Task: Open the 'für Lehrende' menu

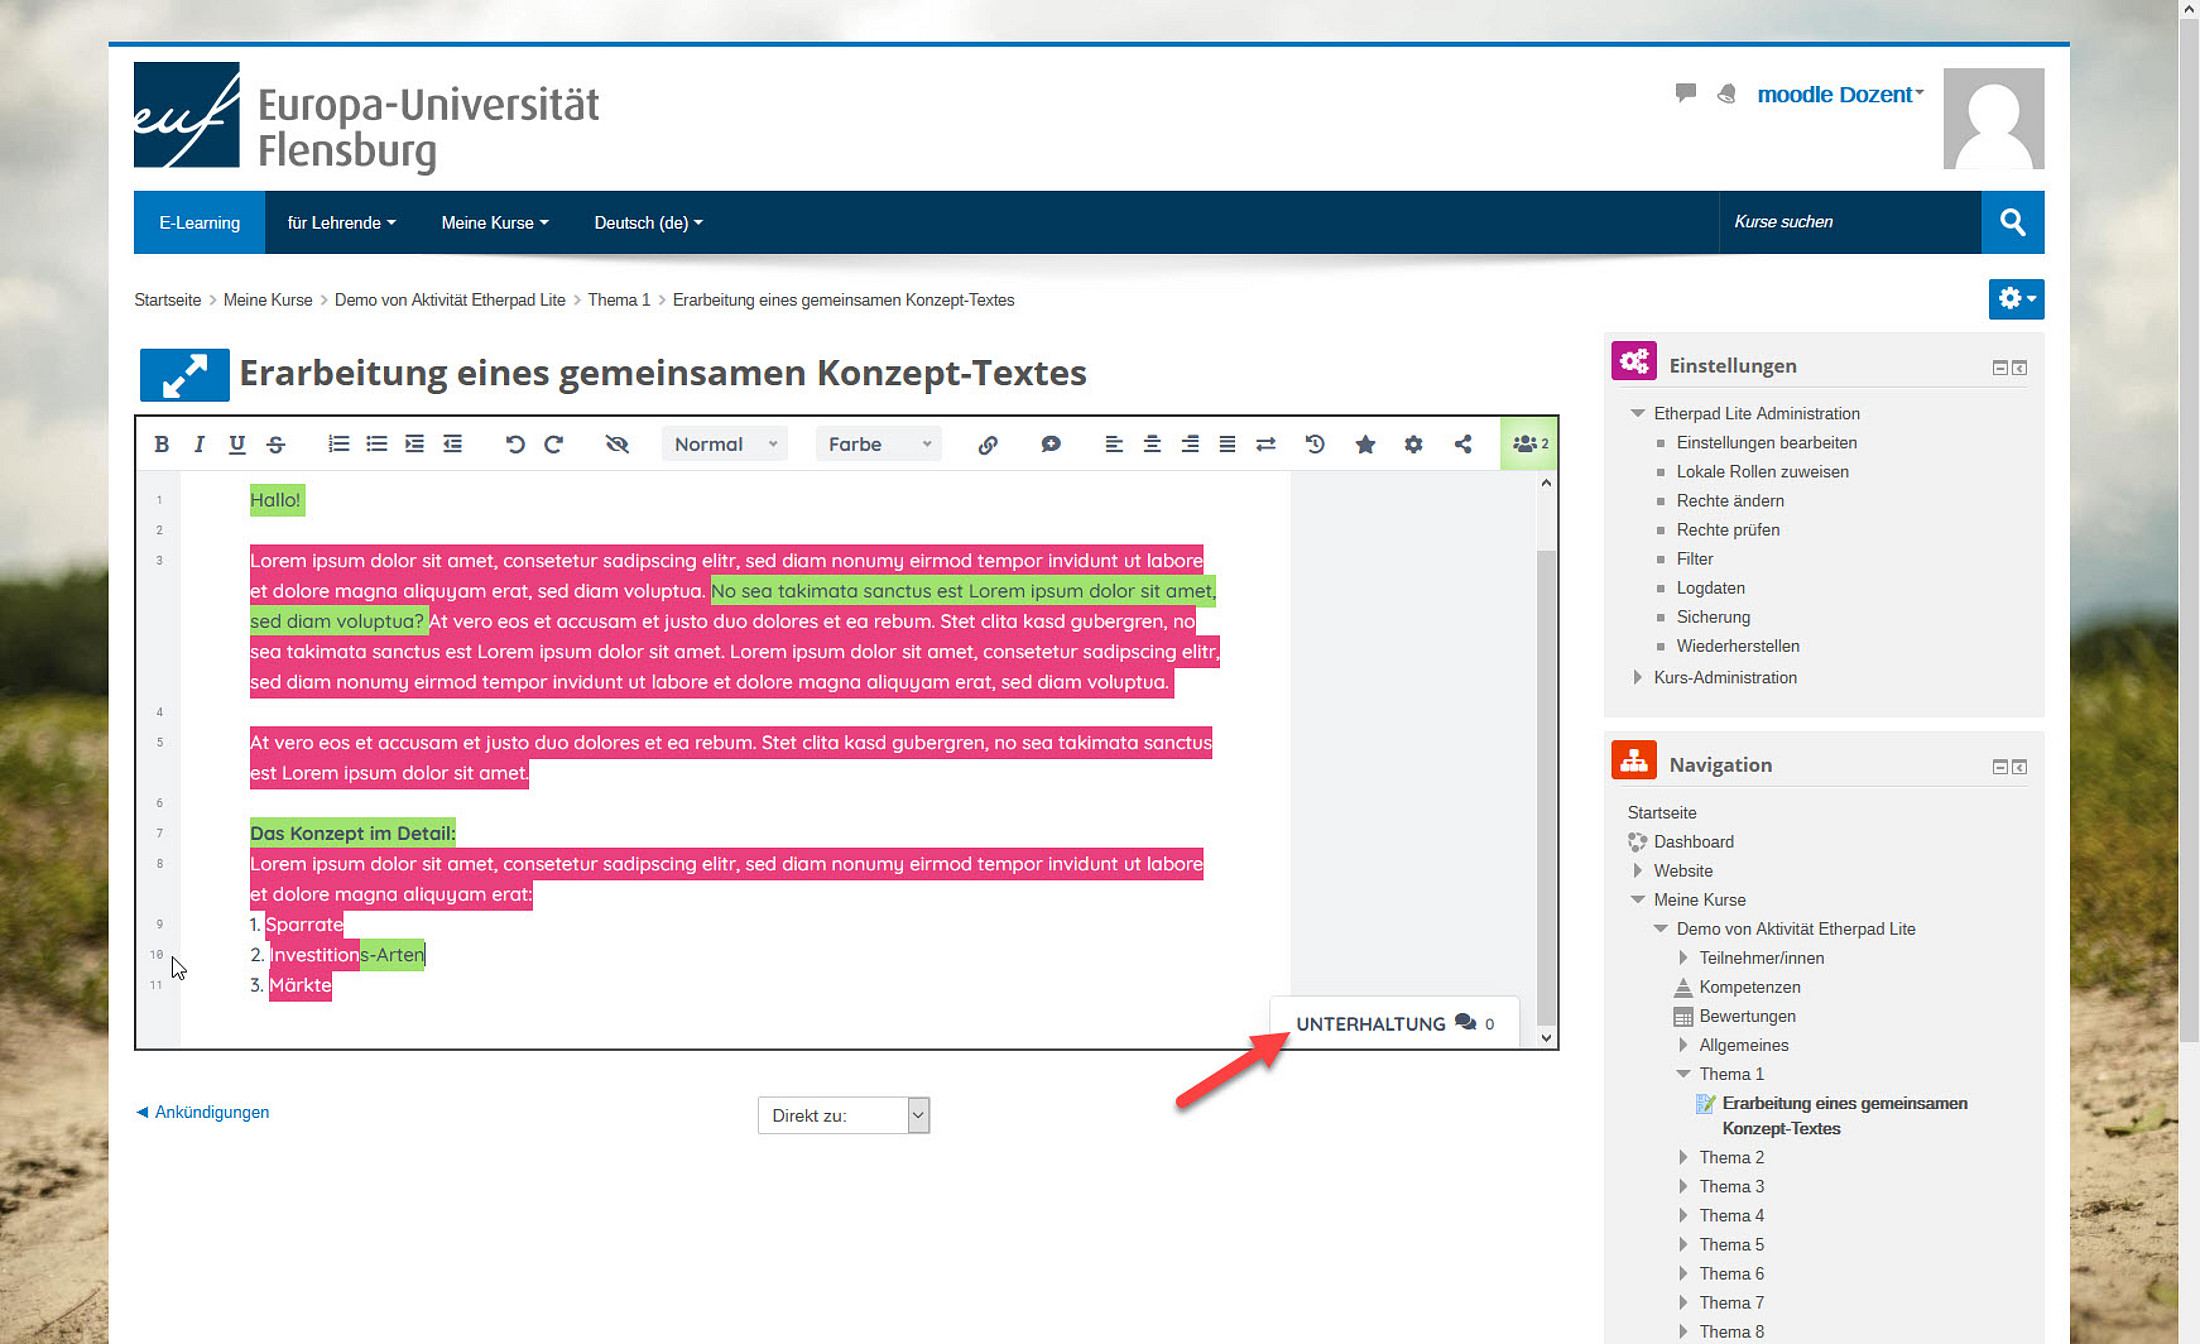Action: 341,222
